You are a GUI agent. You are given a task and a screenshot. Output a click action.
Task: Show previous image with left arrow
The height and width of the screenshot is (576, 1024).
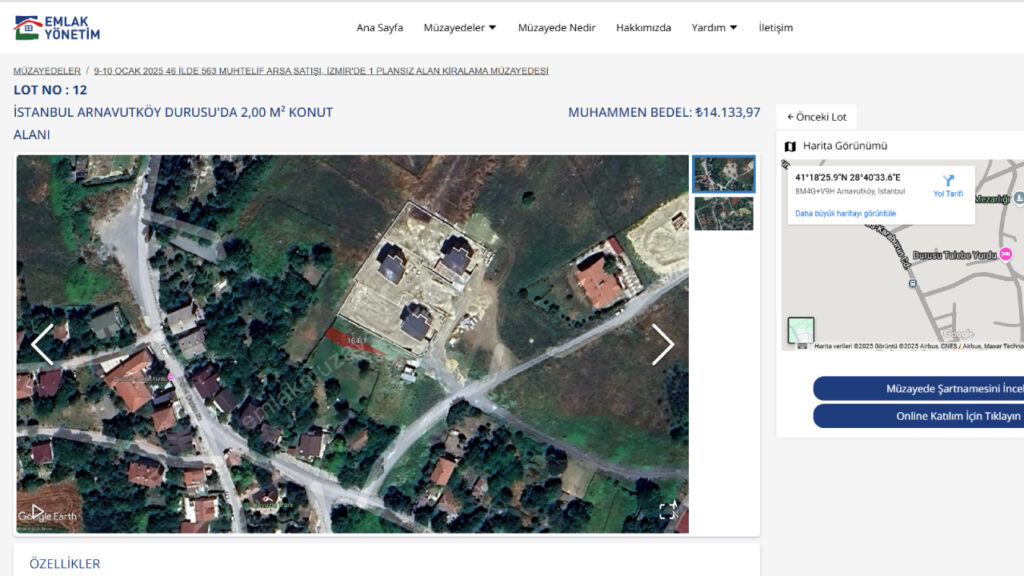point(42,344)
